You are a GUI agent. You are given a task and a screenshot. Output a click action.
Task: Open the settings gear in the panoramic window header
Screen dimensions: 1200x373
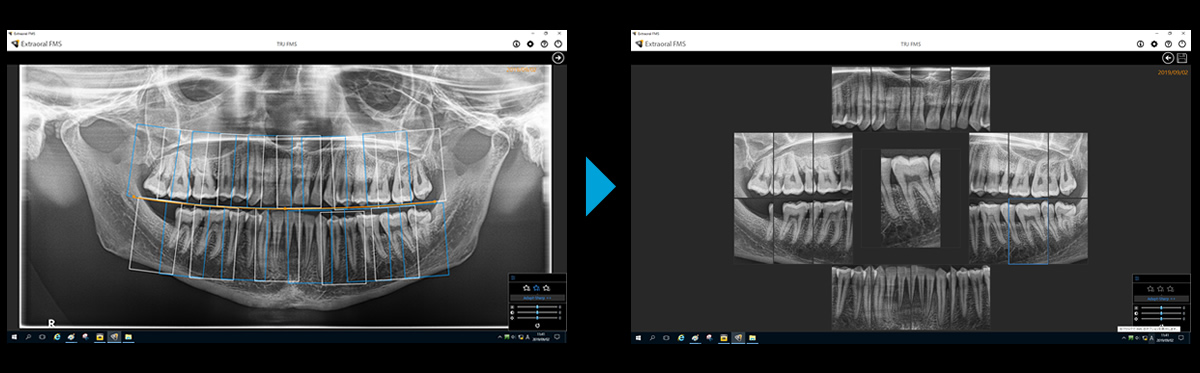(x=530, y=44)
